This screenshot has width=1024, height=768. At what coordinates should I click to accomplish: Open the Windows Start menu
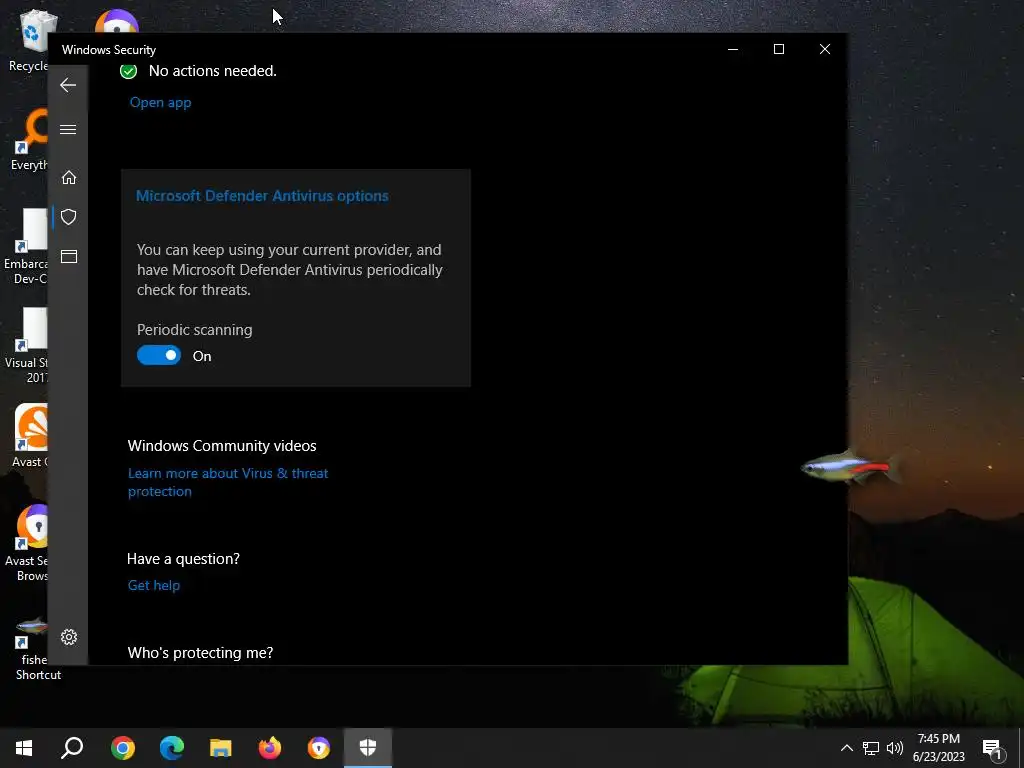coord(24,748)
